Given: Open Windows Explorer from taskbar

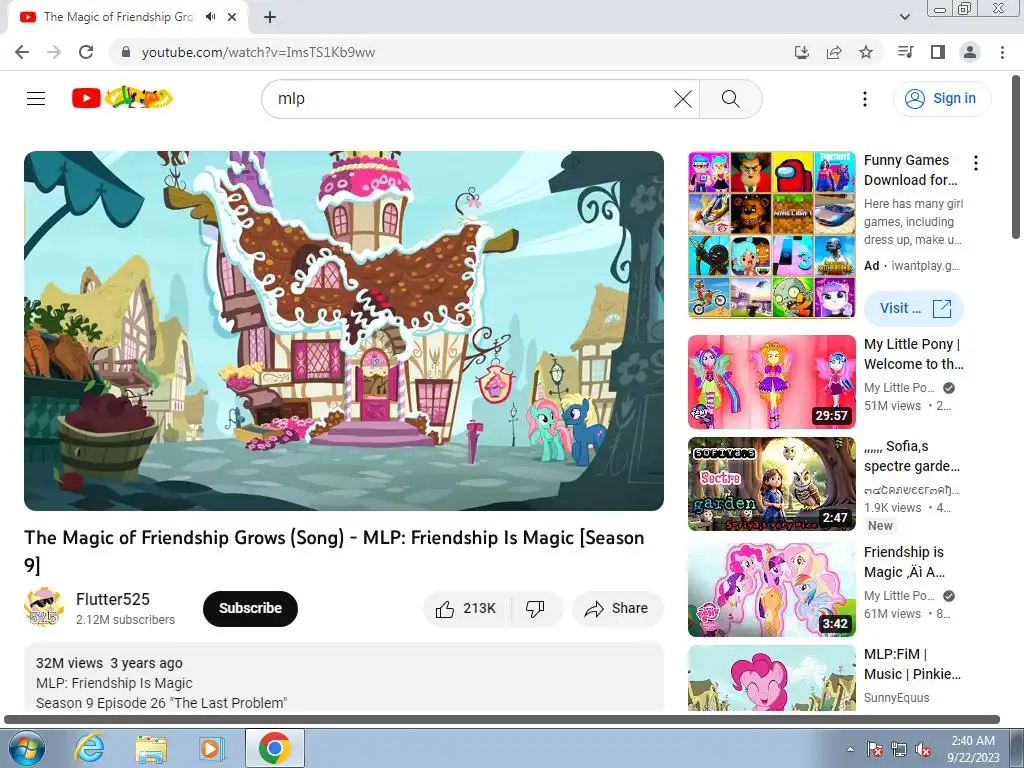Looking at the screenshot, I should [x=151, y=748].
